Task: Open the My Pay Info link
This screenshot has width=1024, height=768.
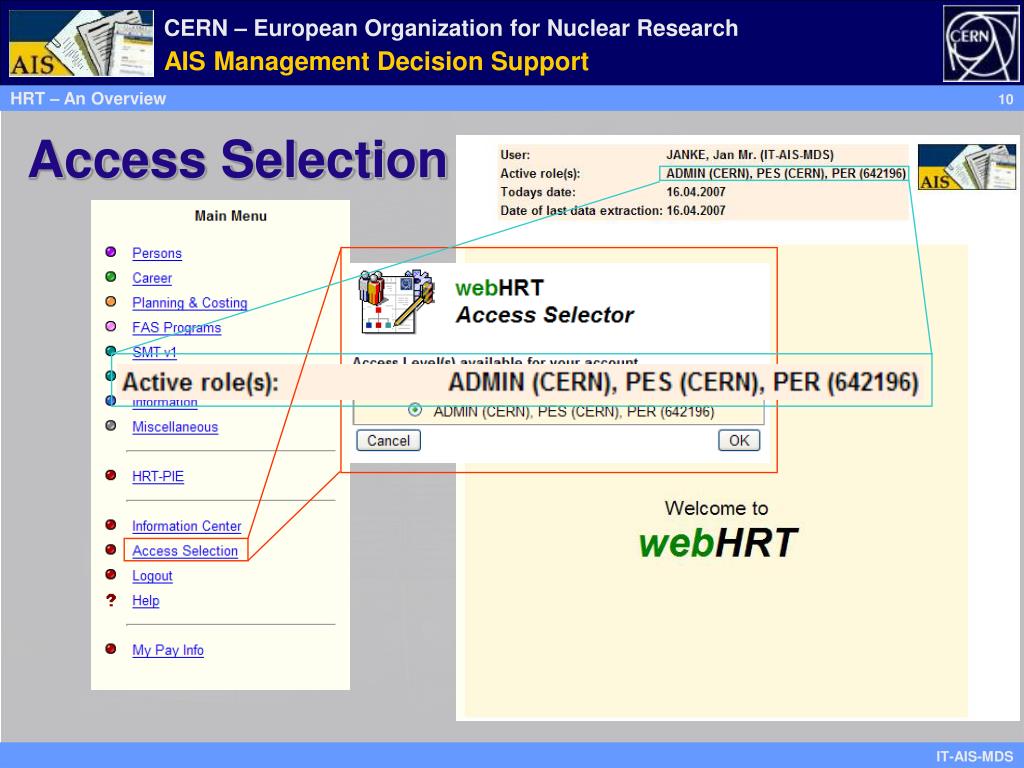Action: [168, 650]
